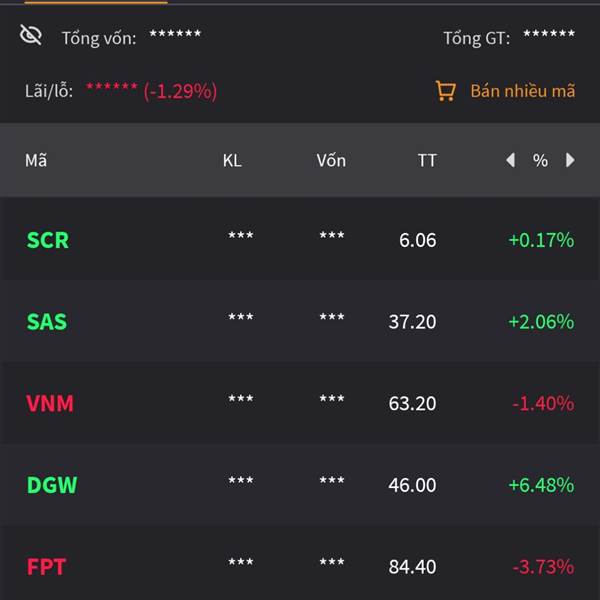Click FPT's 84.40 market price

[x=412, y=567]
